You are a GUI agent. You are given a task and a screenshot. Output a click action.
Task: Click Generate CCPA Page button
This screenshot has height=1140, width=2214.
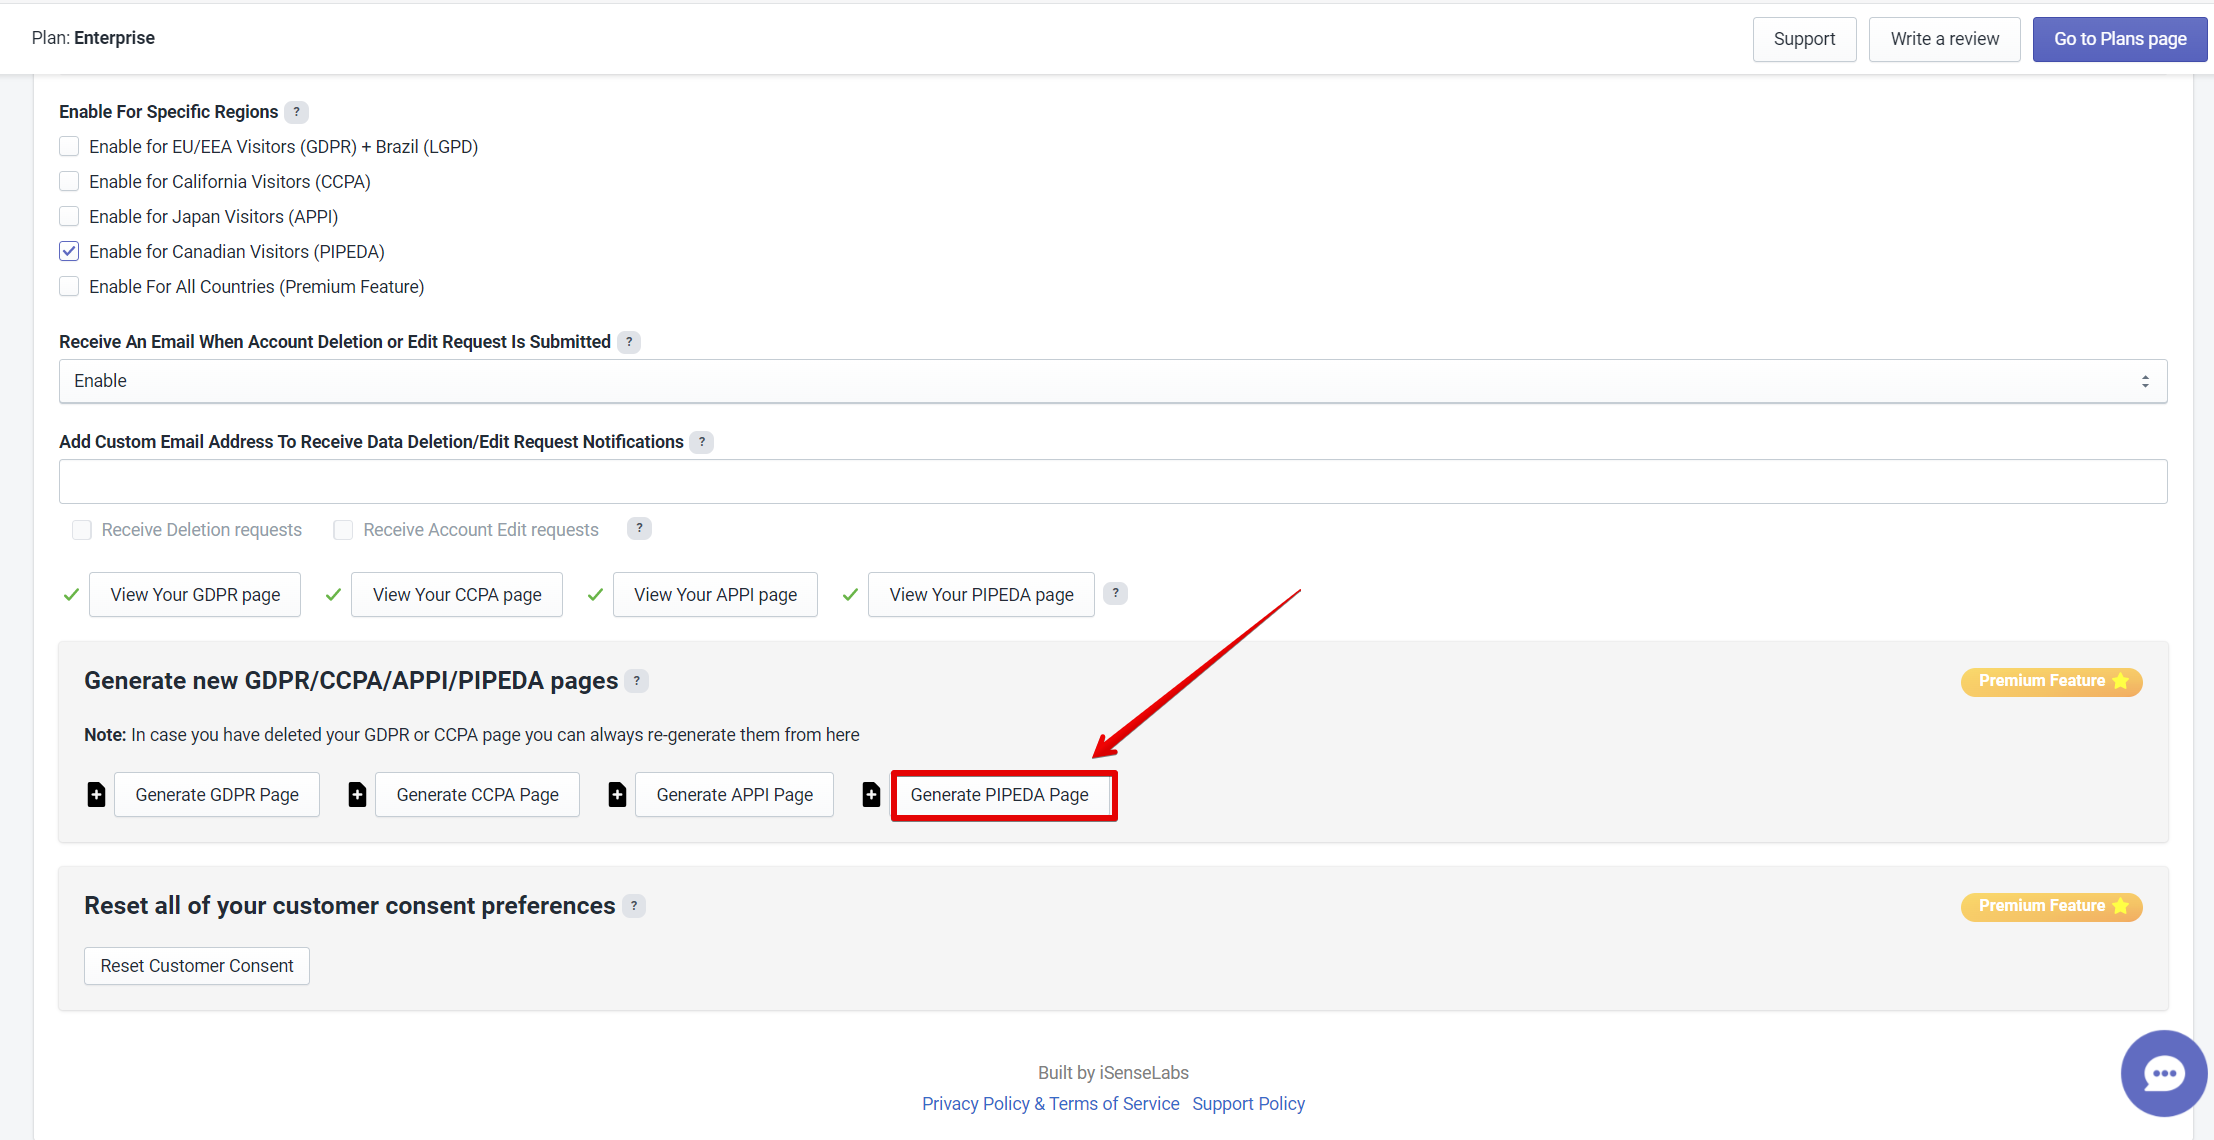477,795
